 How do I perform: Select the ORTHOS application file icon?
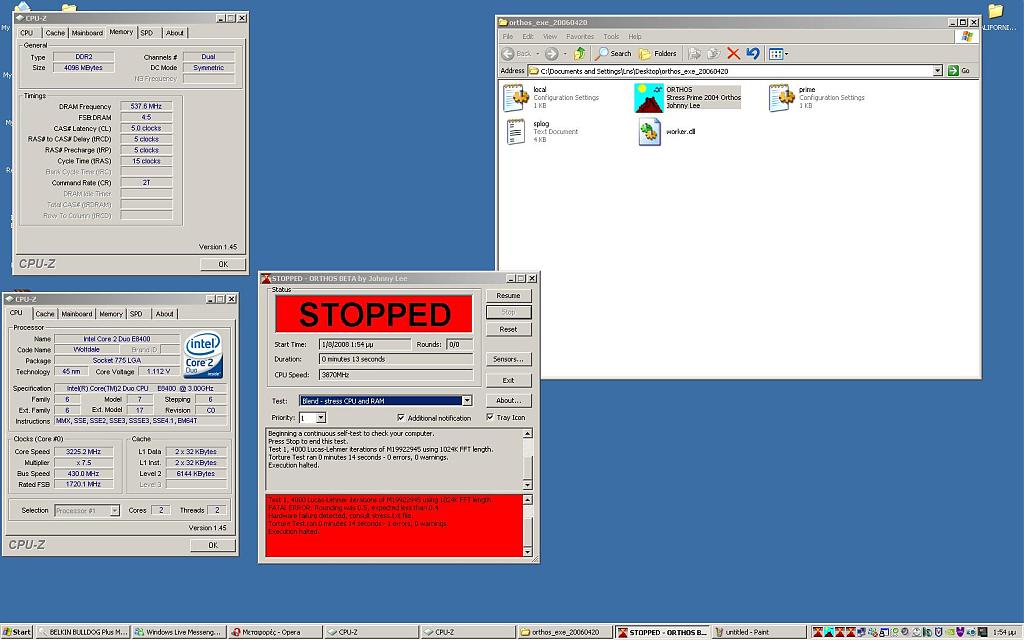pyautogui.click(x=648, y=98)
